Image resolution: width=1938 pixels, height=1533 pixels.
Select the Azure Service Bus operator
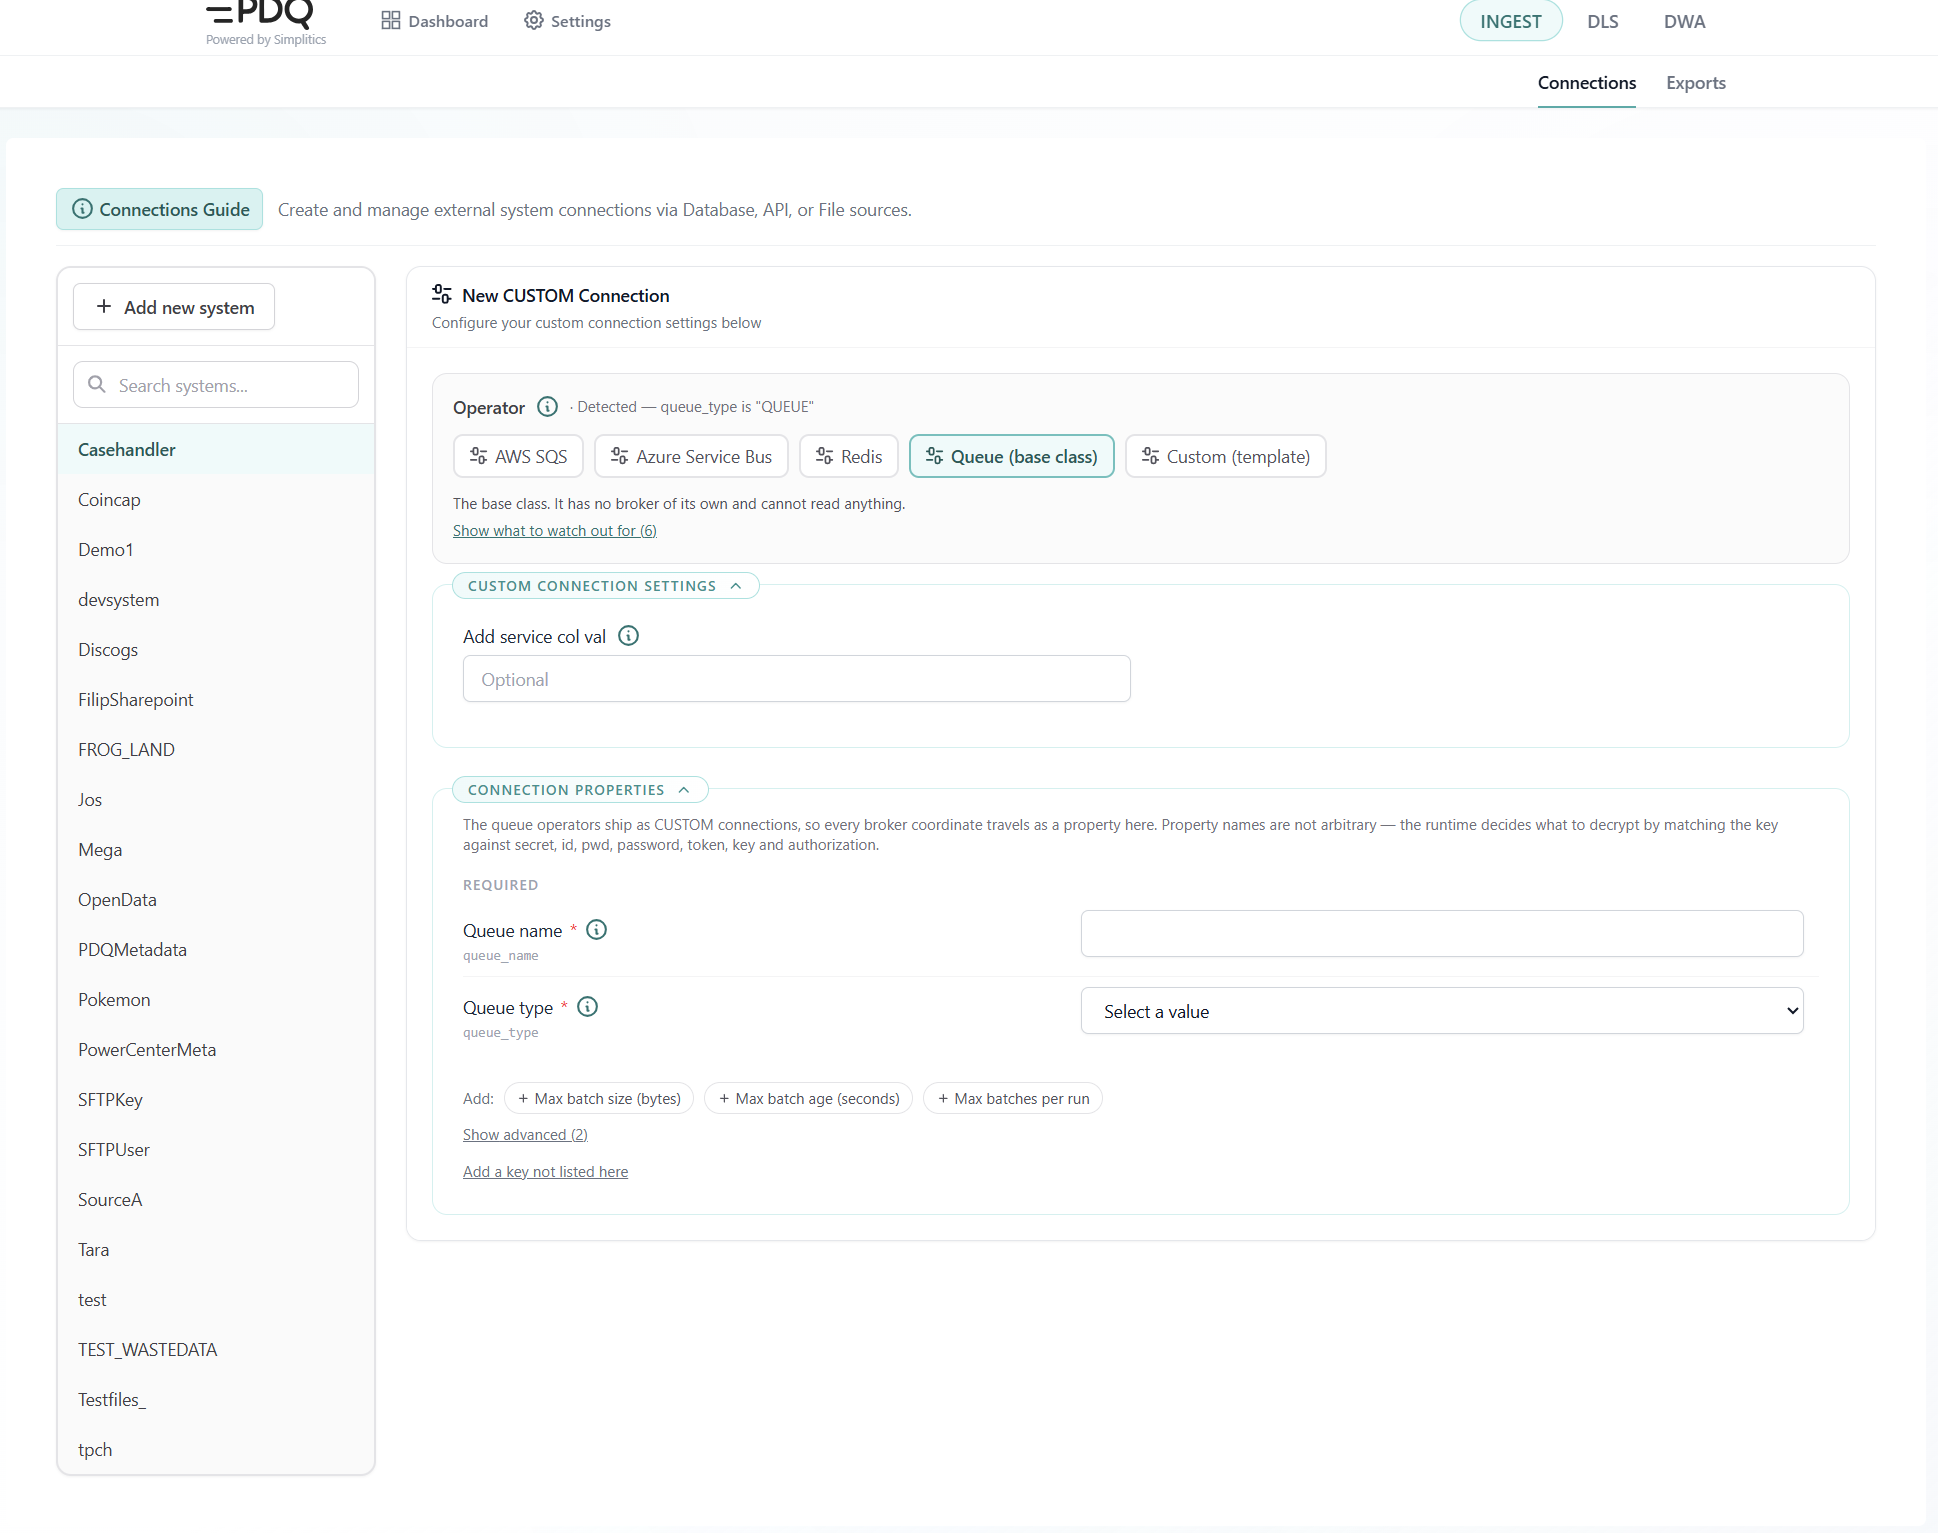tap(691, 456)
